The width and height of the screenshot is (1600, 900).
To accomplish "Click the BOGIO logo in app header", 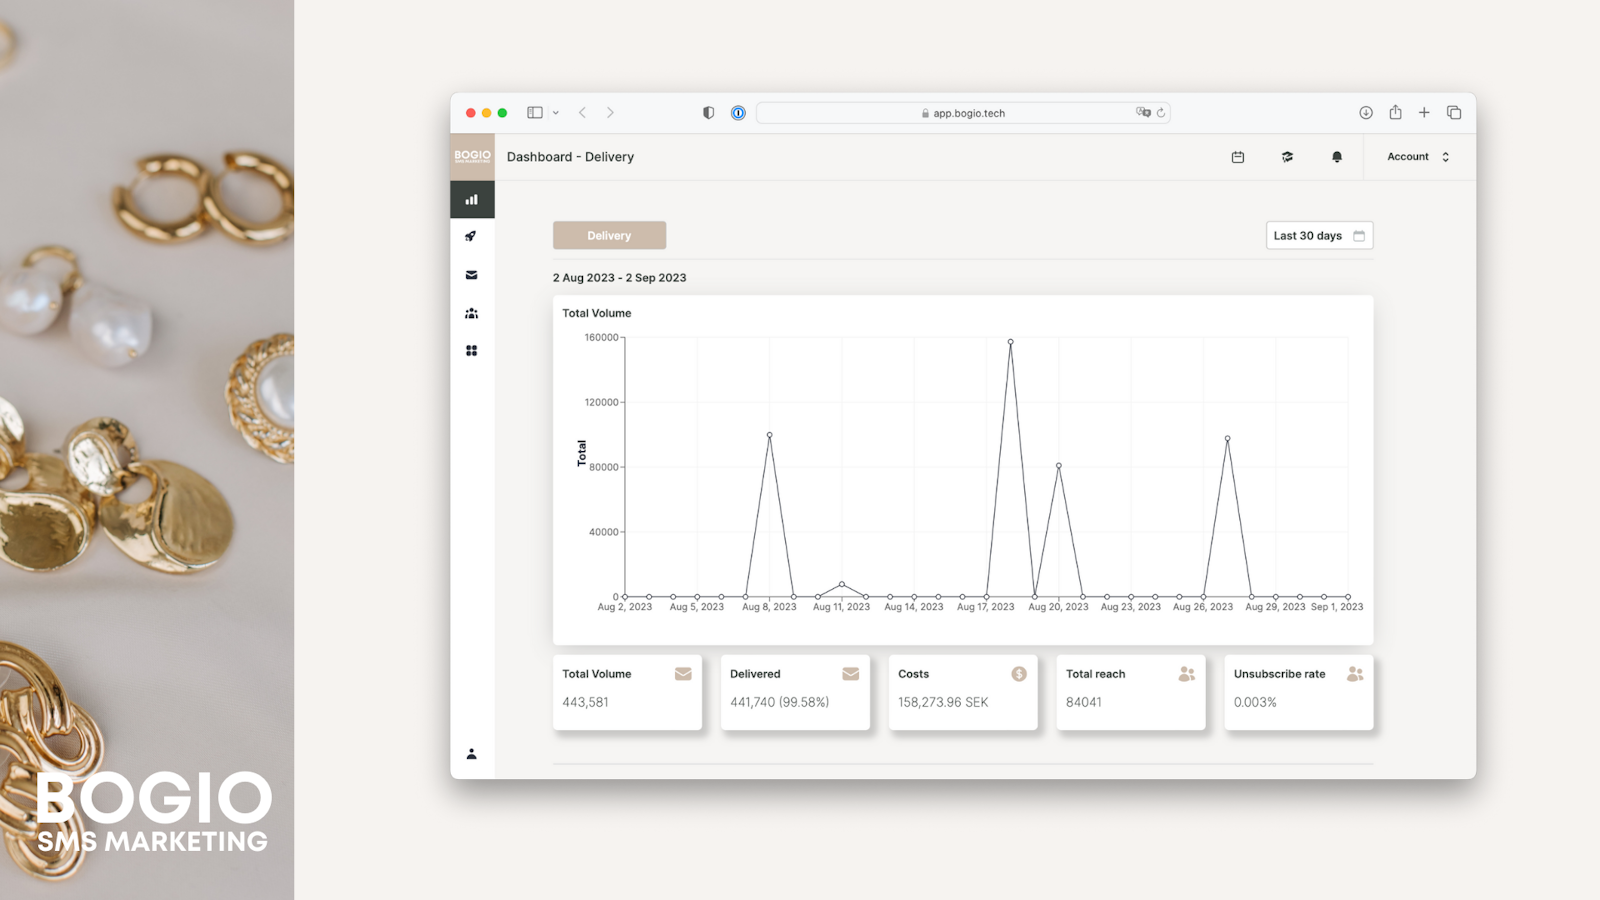I will 472,156.
